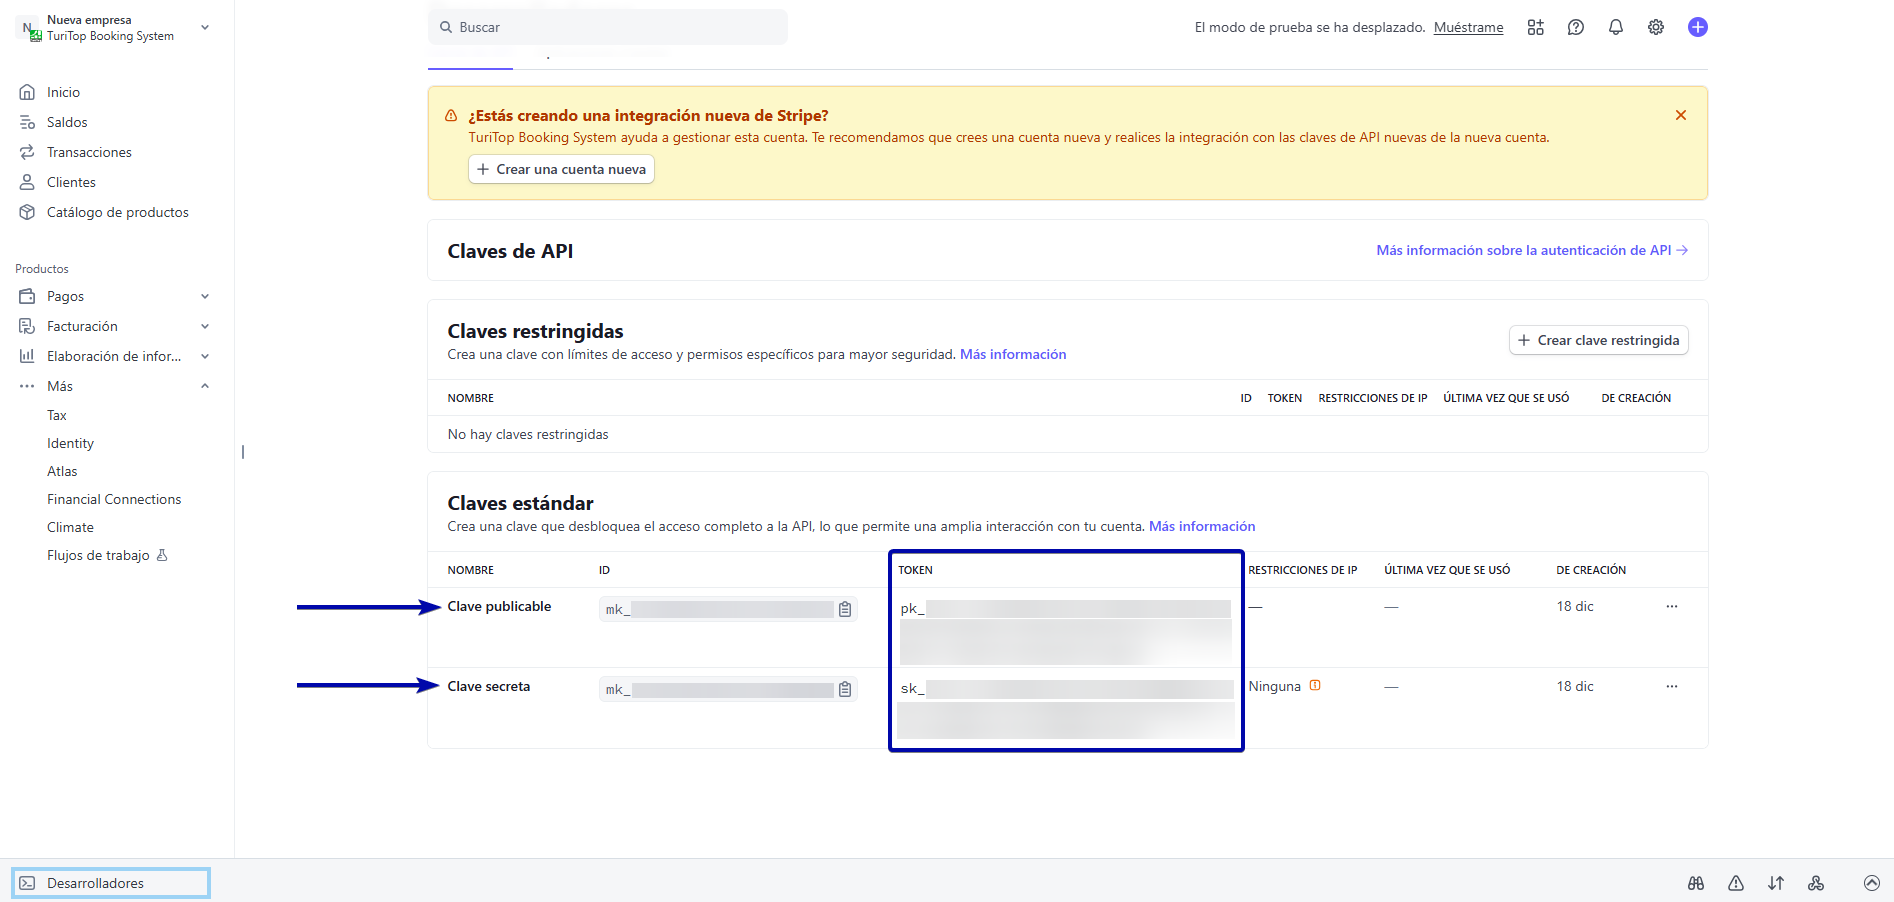The width and height of the screenshot is (1894, 902).
Task: Copy the Clave secreta ID
Action: (x=845, y=689)
